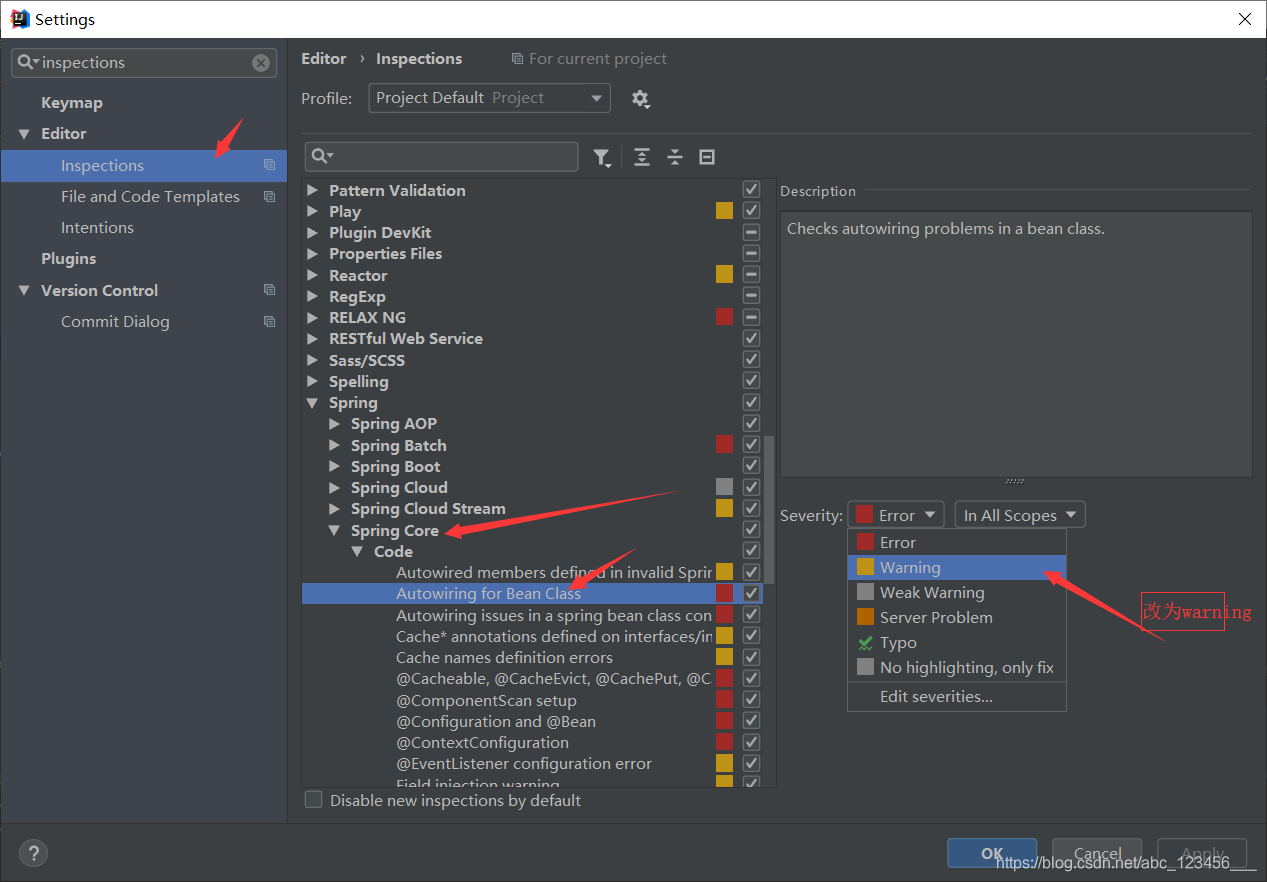Expand the Properties Files node

pos(312,254)
